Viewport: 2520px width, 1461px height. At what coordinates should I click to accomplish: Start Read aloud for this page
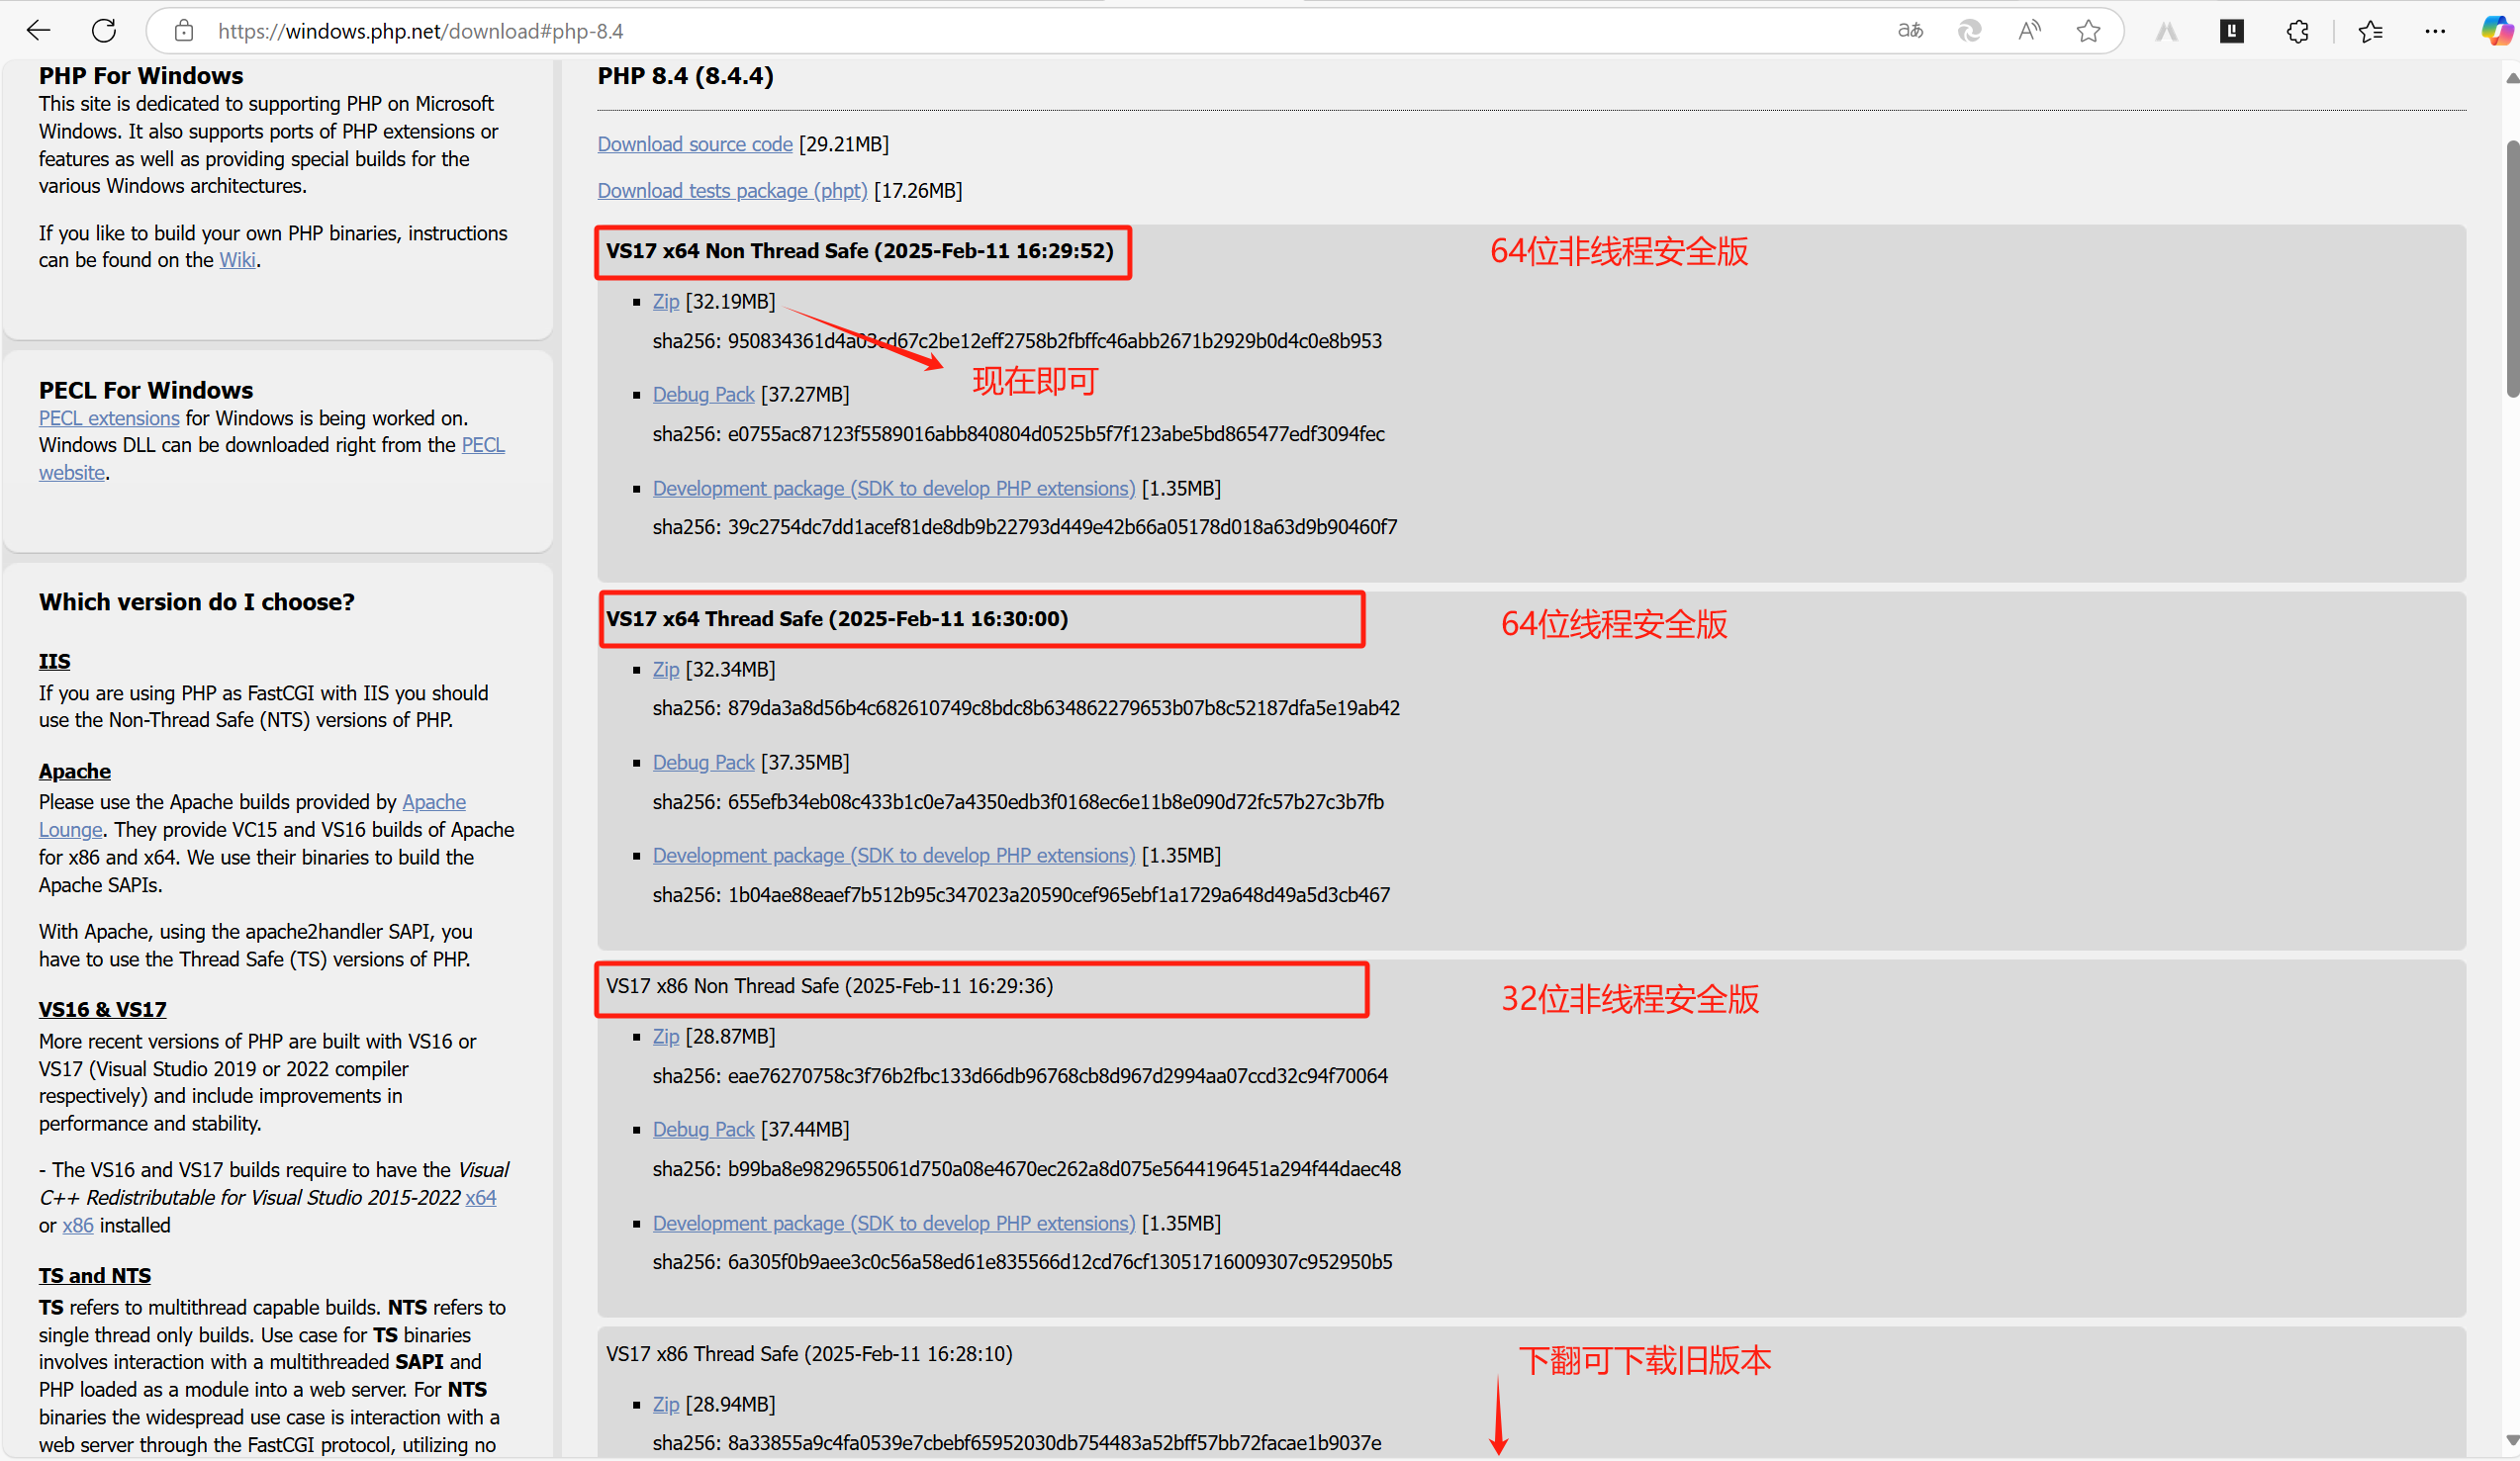(x=2028, y=30)
